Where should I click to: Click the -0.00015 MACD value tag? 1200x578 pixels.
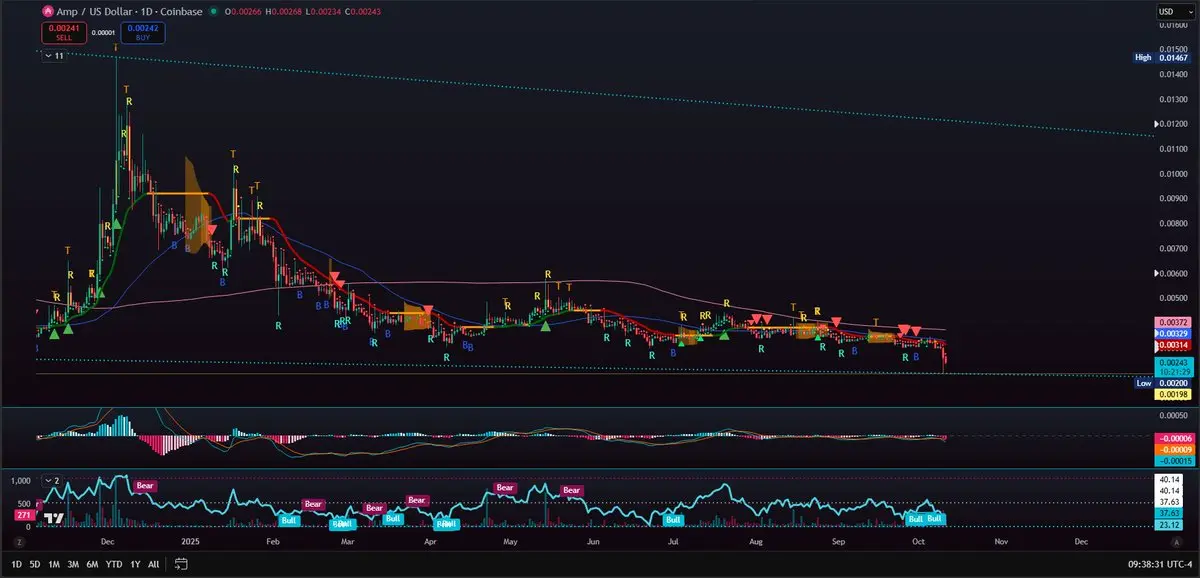click(x=1172, y=460)
